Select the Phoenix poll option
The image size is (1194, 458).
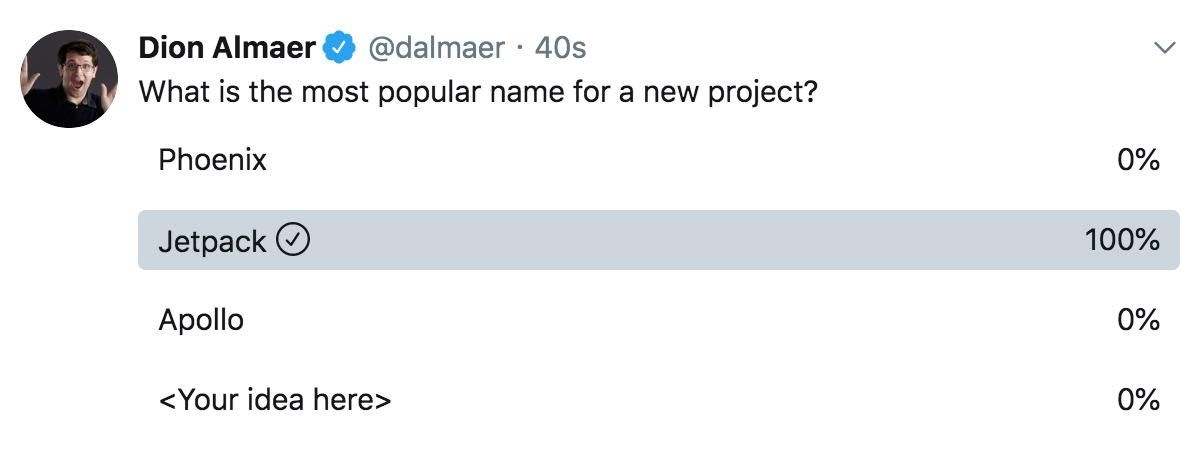point(212,160)
